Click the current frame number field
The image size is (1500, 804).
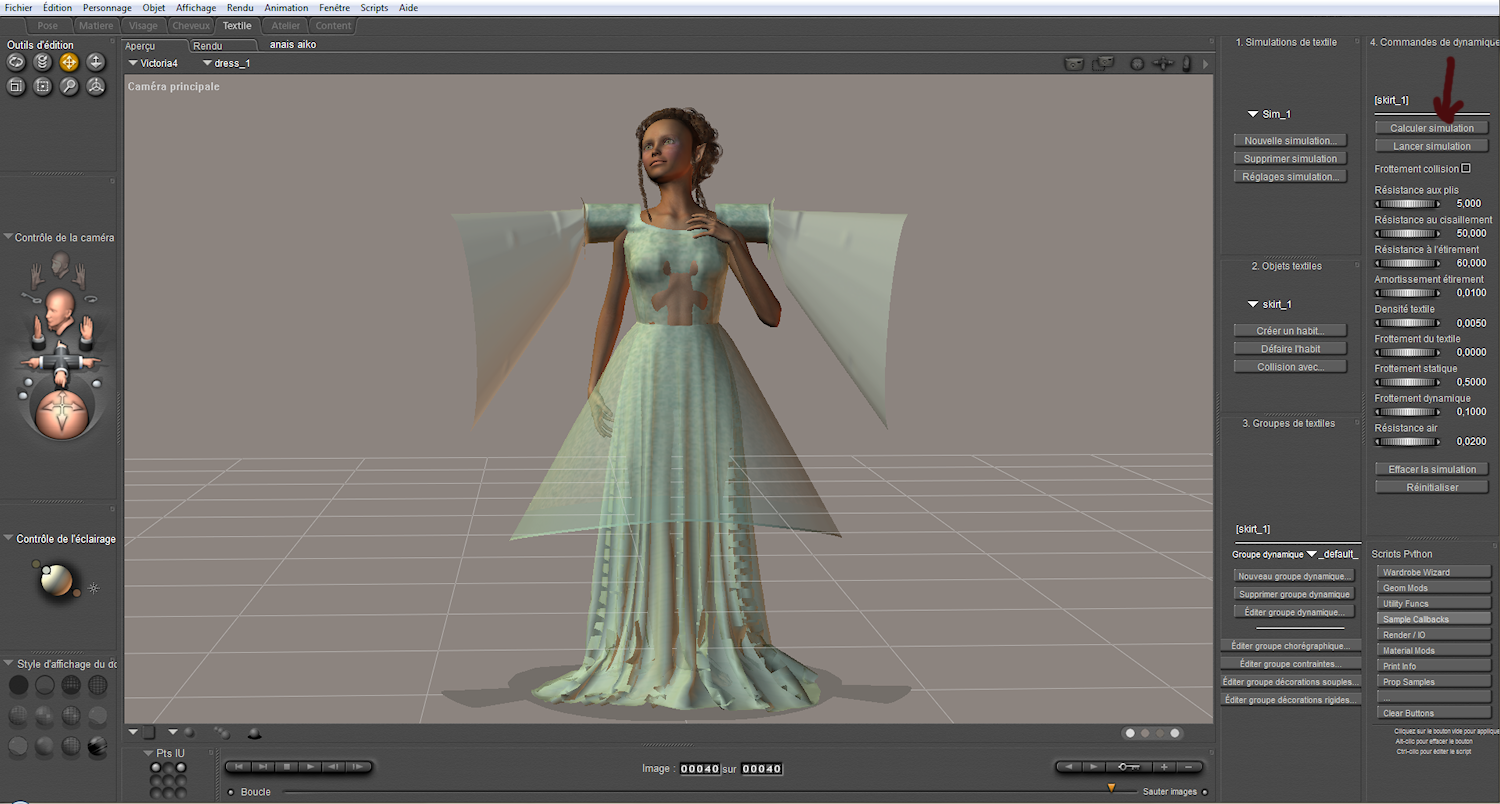pyautogui.click(x=699, y=769)
